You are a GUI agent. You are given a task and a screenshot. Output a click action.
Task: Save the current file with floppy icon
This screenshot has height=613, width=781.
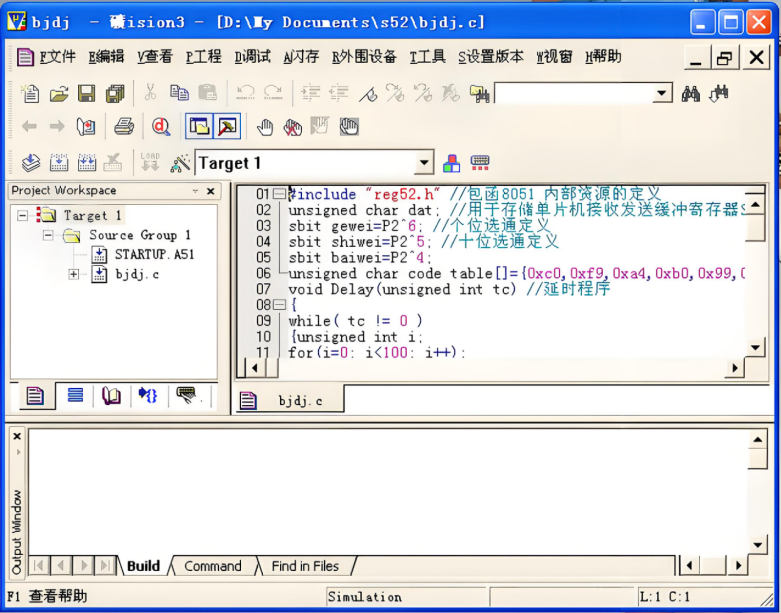coord(87,93)
